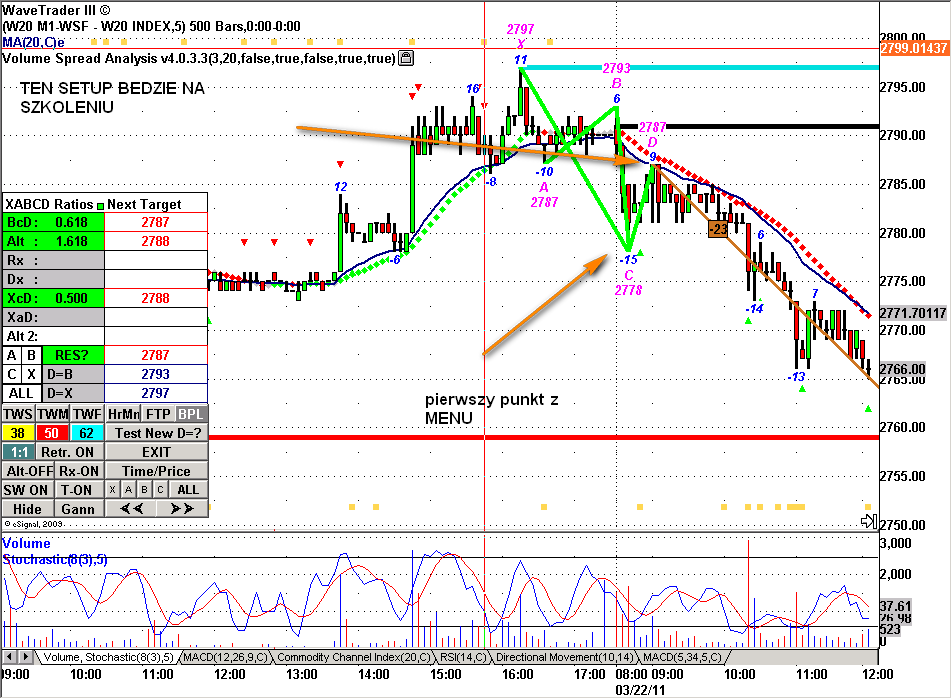The image size is (952, 699).
Task: Click the yellow 38 ratio box
Action: 18,433
